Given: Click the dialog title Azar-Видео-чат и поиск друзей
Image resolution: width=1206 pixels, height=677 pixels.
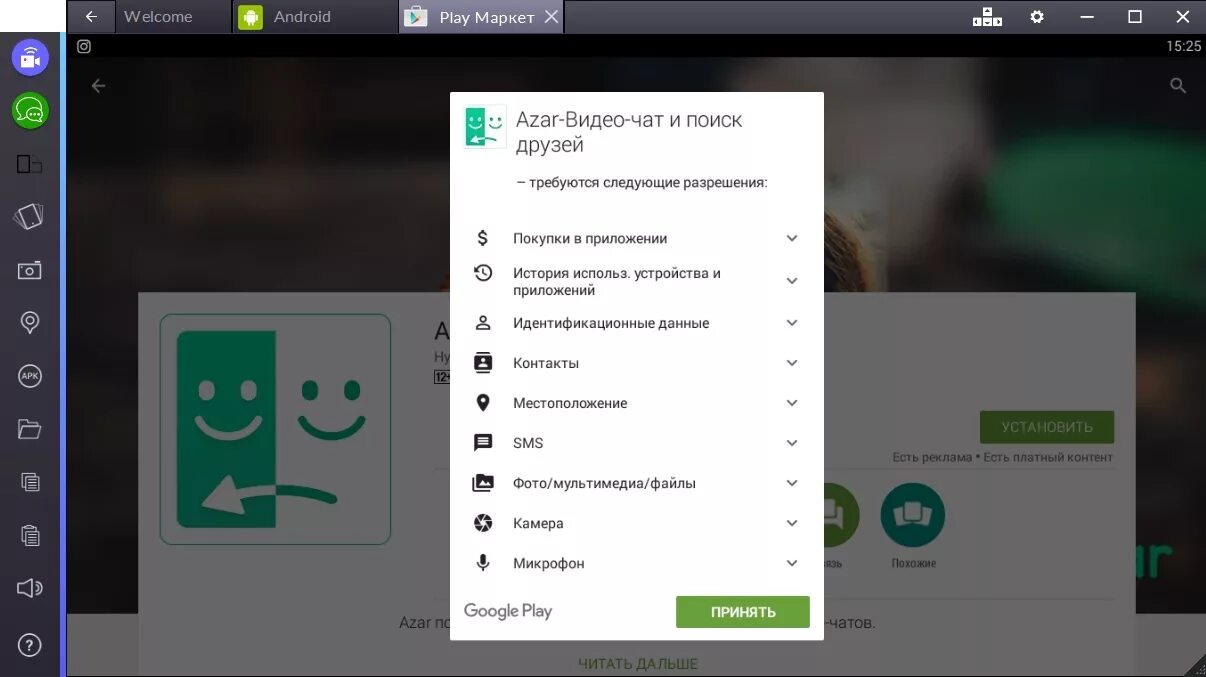Looking at the screenshot, I should click(629, 132).
